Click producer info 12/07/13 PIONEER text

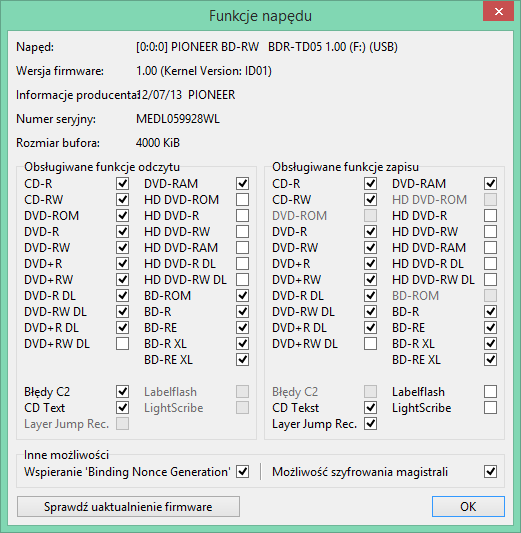pyautogui.click(x=186, y=95)
